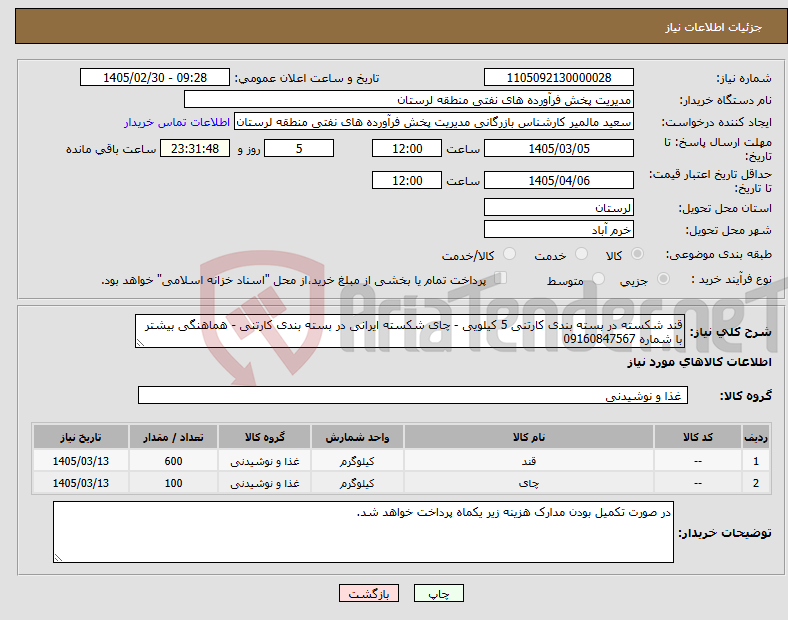Click the announcement date field 1405/02/30 - 09:28

pos(155,77)
